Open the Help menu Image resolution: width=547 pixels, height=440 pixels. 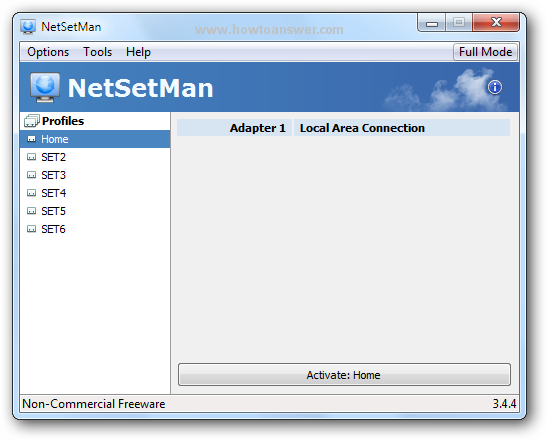138,52
